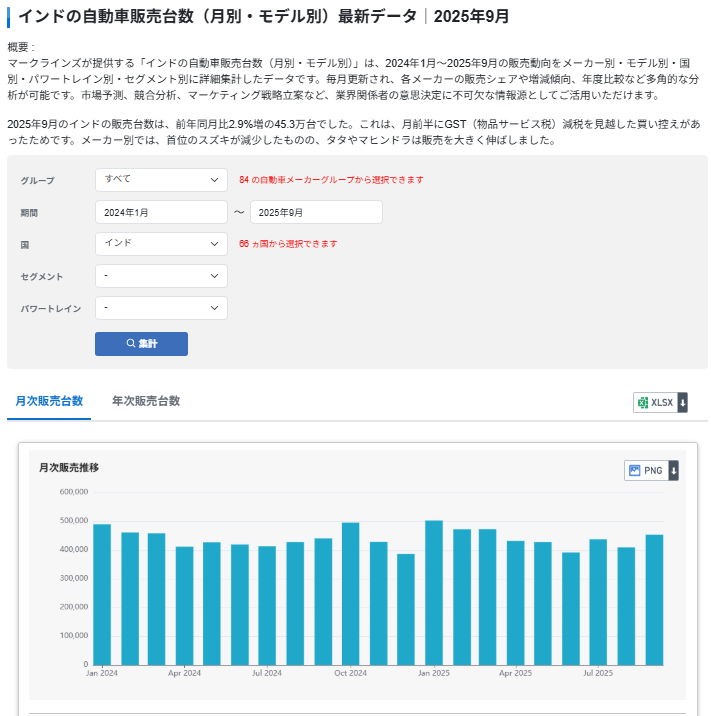
Task: Click the last bar in the monthly chart
Action: (654, 599)
